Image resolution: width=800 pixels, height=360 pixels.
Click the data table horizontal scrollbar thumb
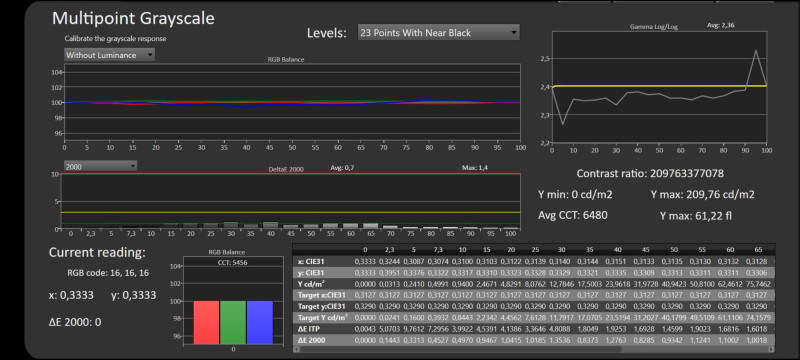coord(461,350)
